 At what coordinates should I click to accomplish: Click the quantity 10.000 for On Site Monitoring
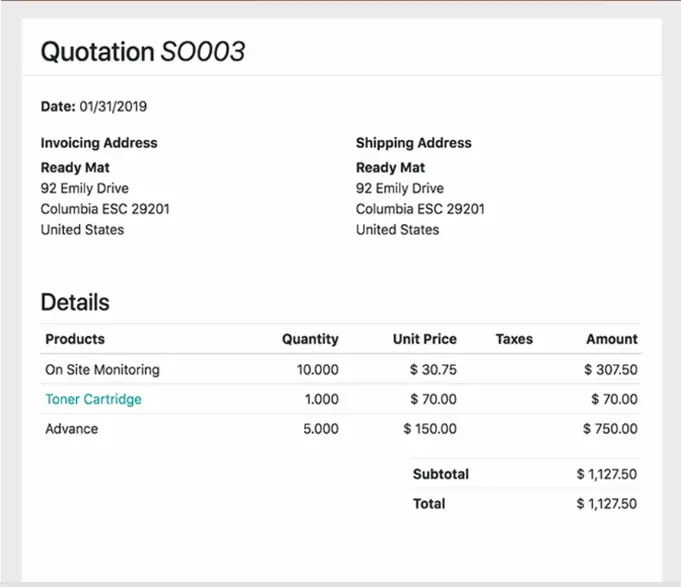317,369
